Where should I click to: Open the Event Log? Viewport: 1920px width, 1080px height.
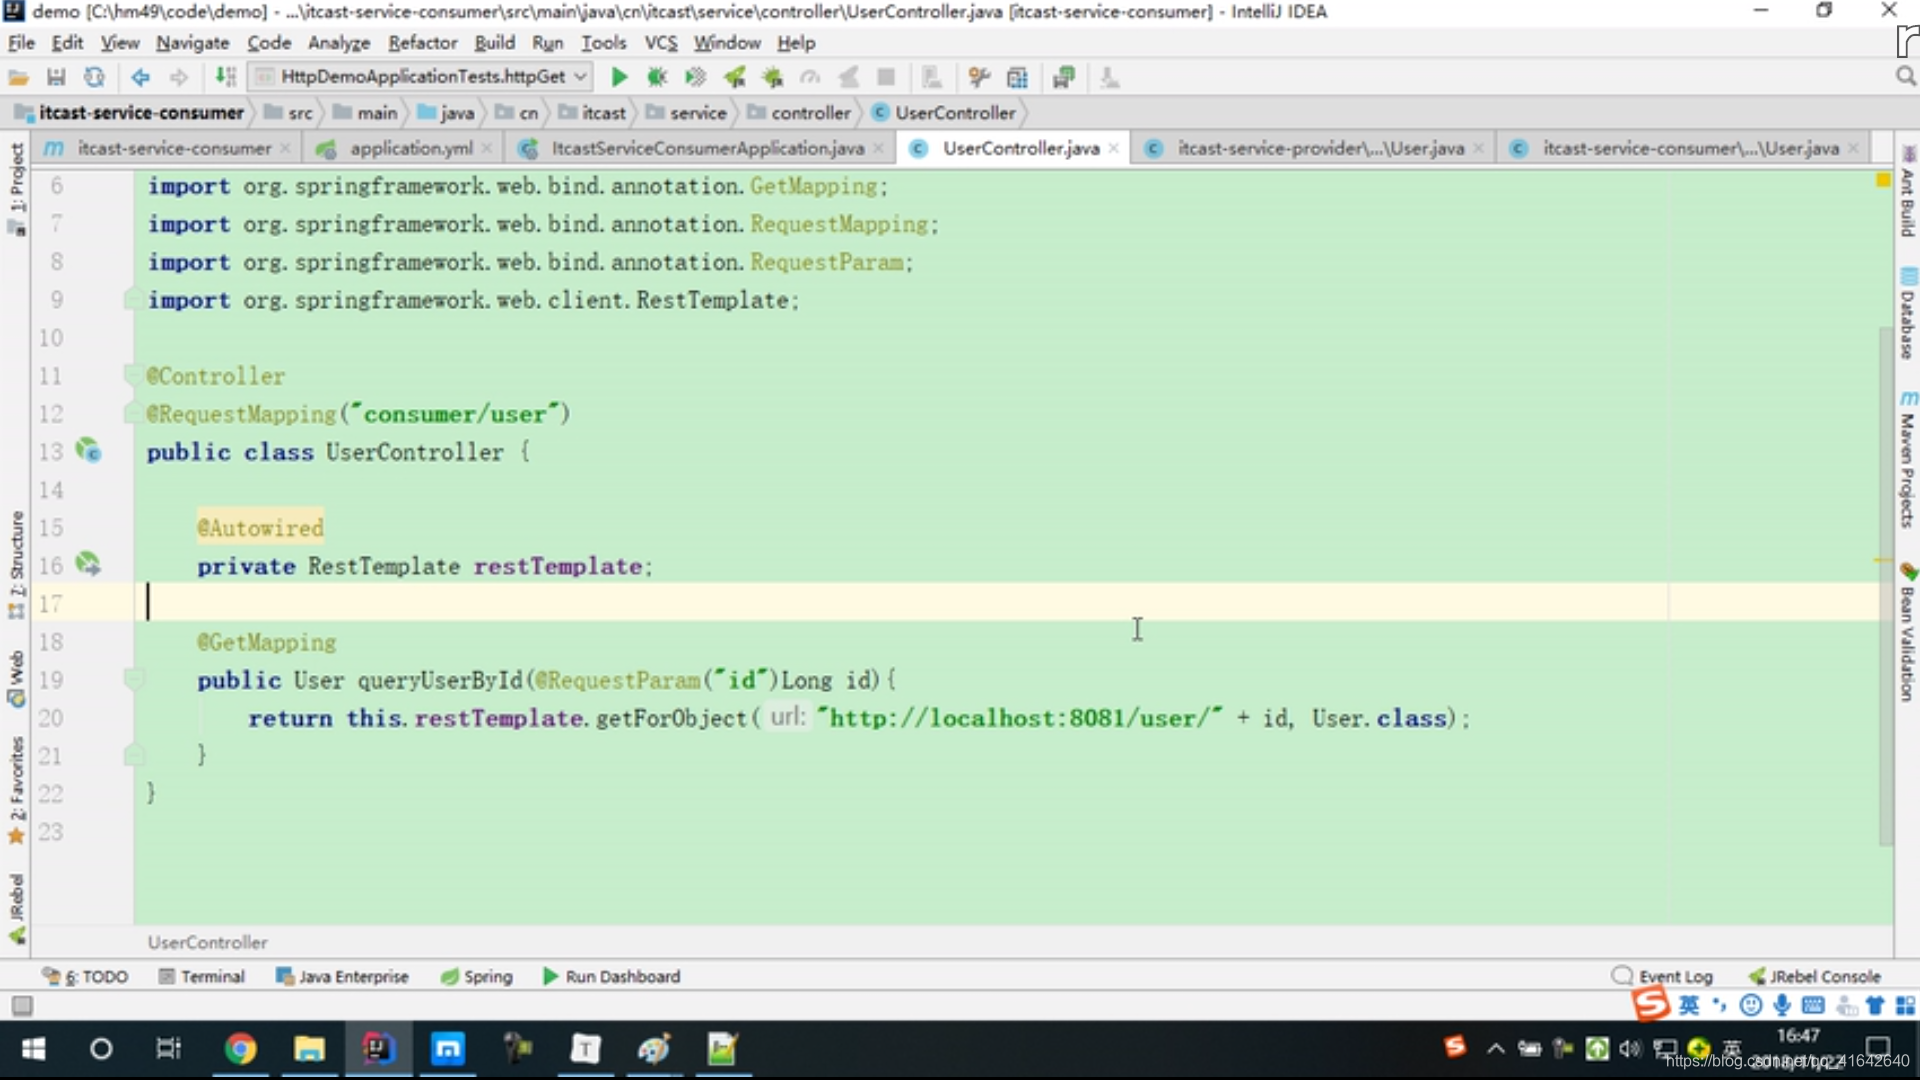(1663, 977)
